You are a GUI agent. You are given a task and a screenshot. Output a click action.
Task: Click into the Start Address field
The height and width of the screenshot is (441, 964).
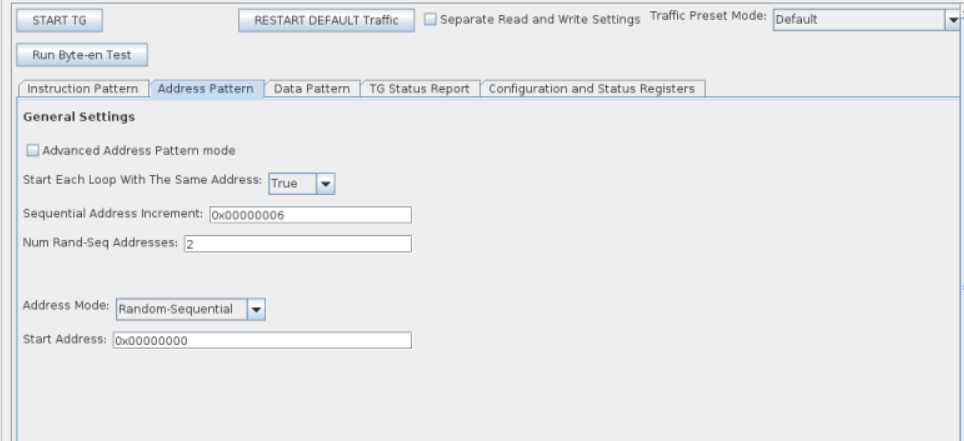(x=261, y=341)
